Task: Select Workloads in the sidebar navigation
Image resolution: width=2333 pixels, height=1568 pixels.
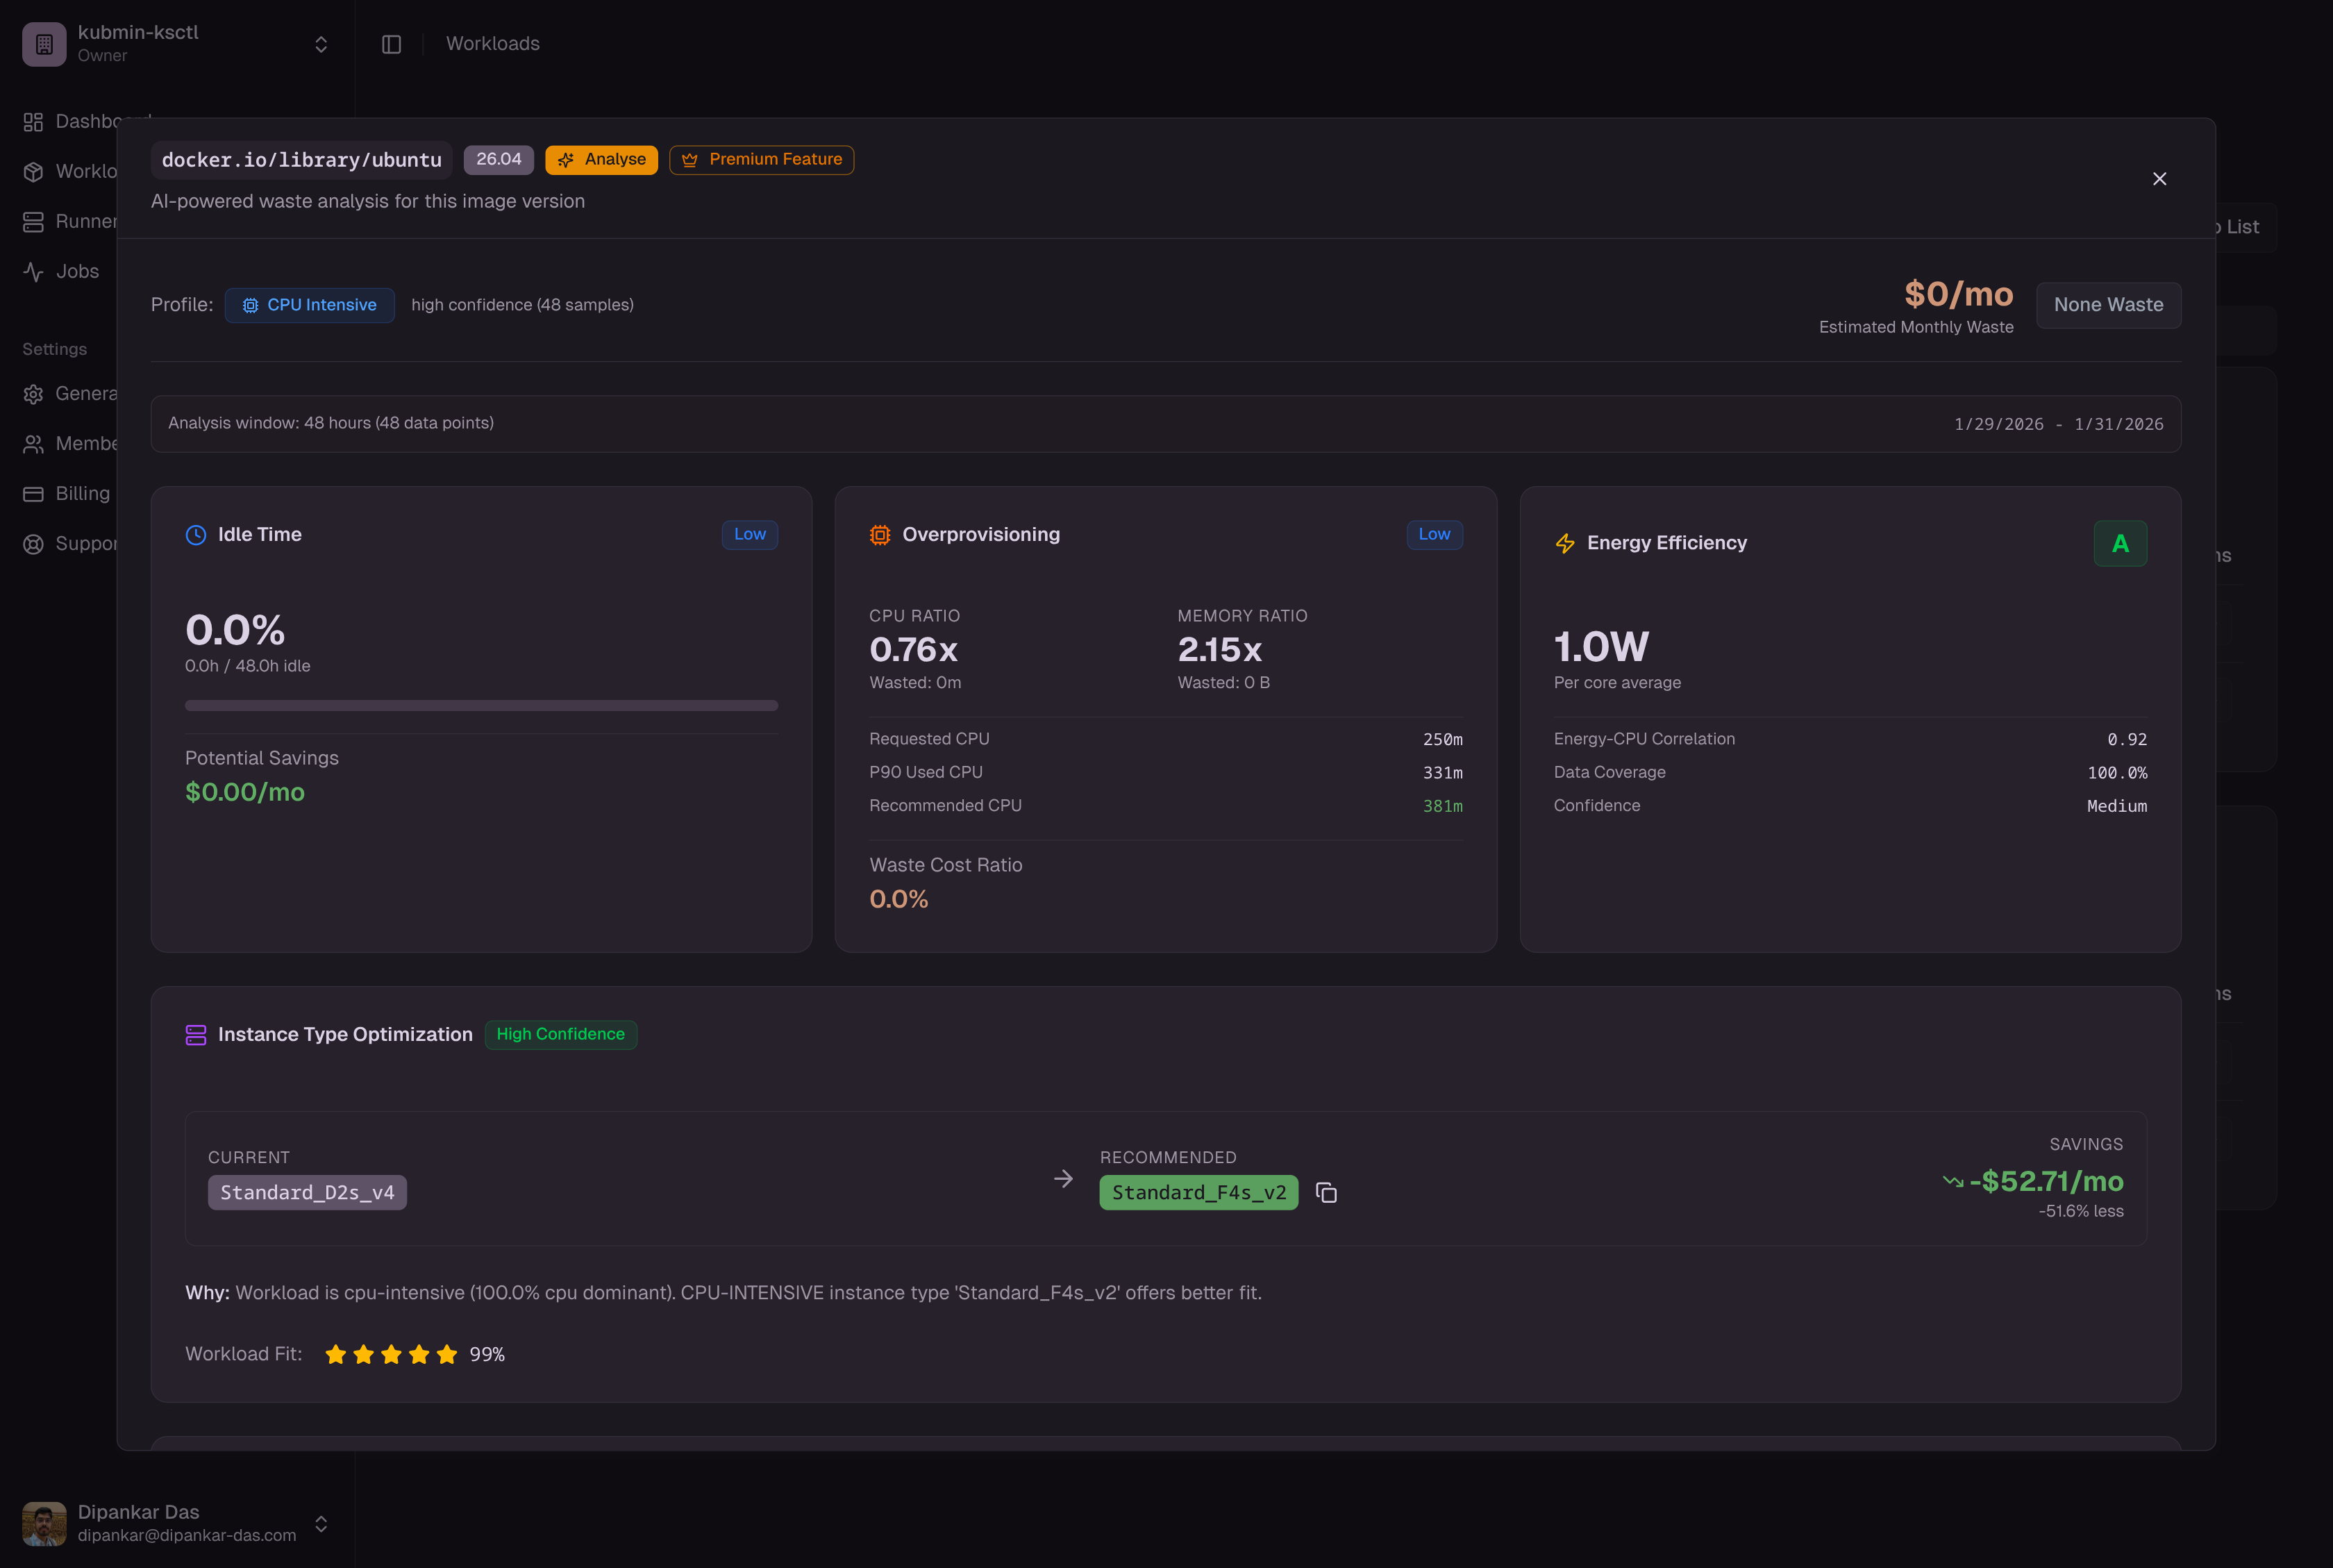Action: coord(33,171)
